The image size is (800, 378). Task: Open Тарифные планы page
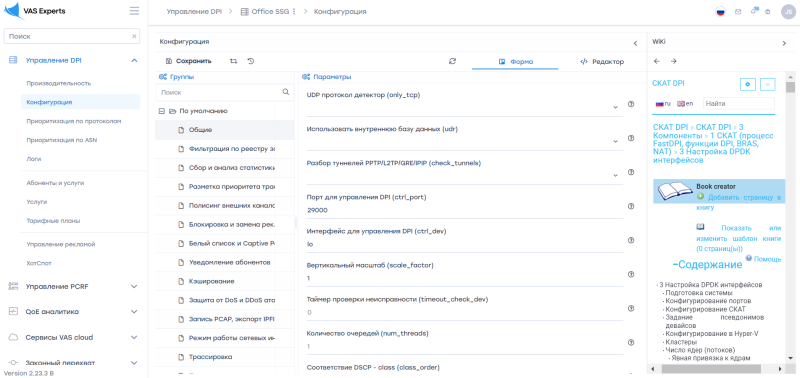53,221
